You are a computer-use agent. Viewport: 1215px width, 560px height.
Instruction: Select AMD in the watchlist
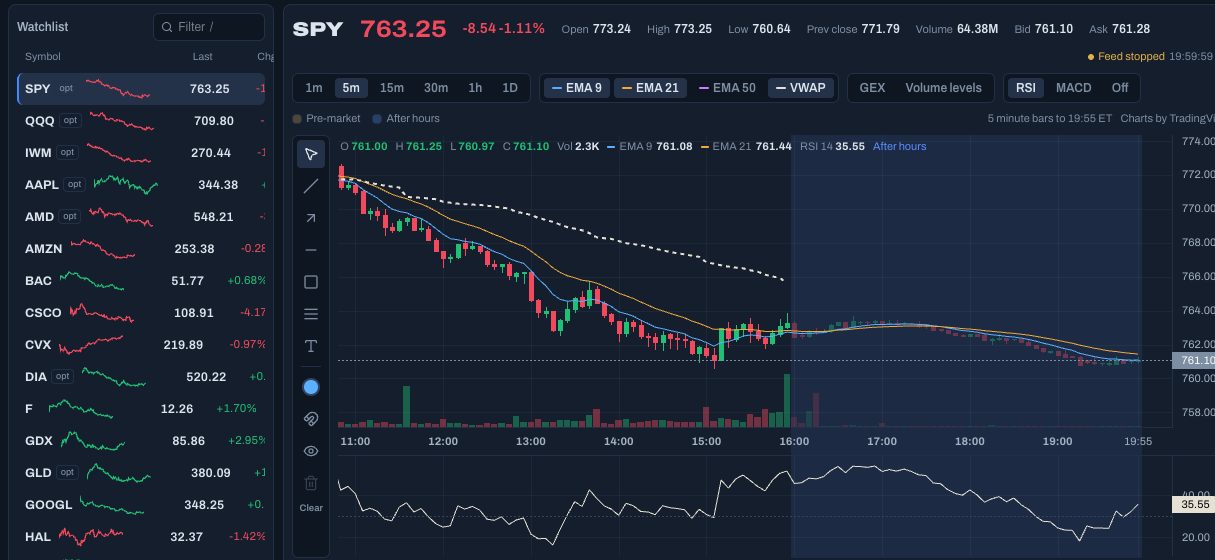coord(141,217)
